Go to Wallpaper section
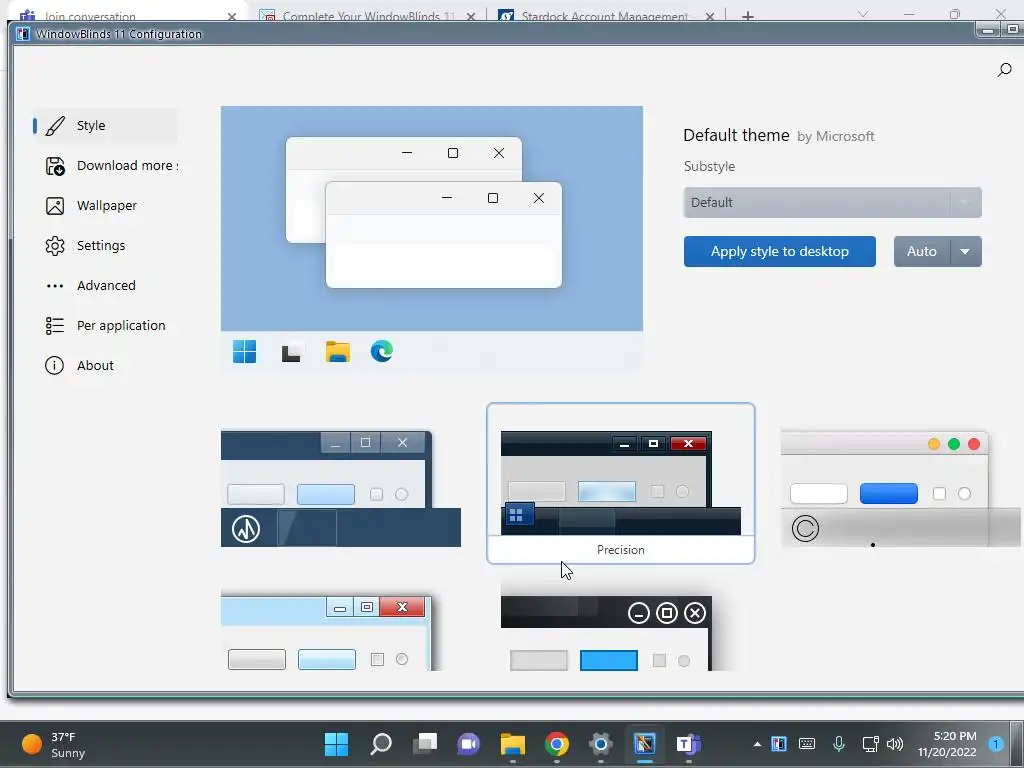 pos(106,206)
